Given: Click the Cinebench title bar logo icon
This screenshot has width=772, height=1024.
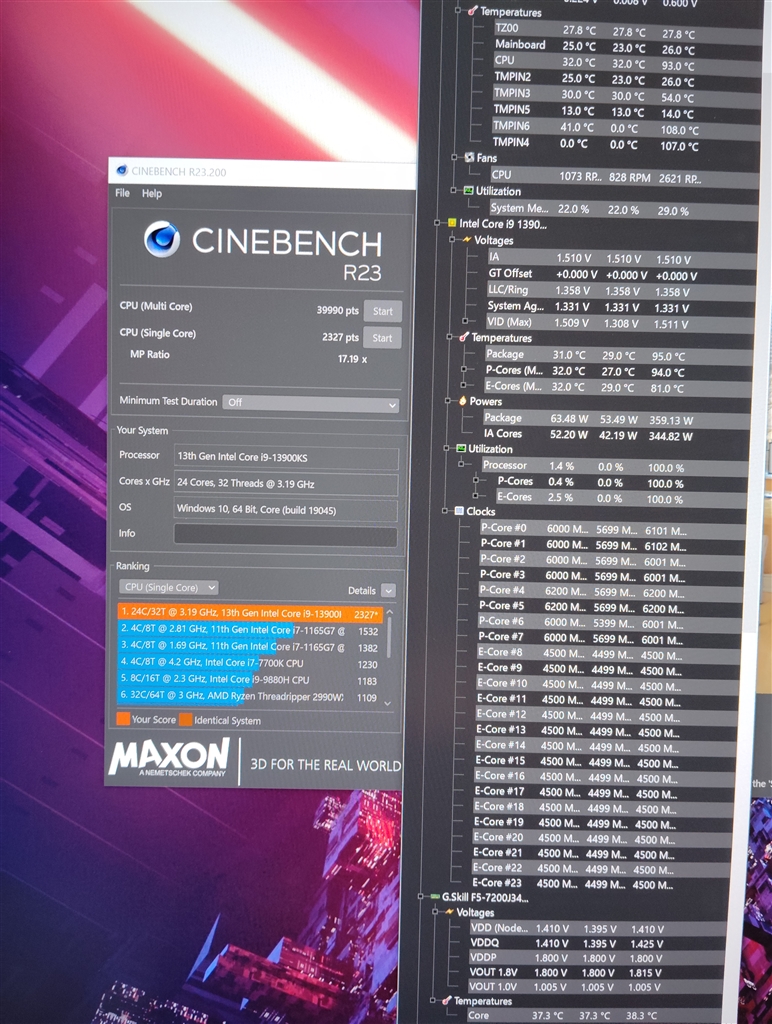Looking at the screenshot, I should (121, 171).
